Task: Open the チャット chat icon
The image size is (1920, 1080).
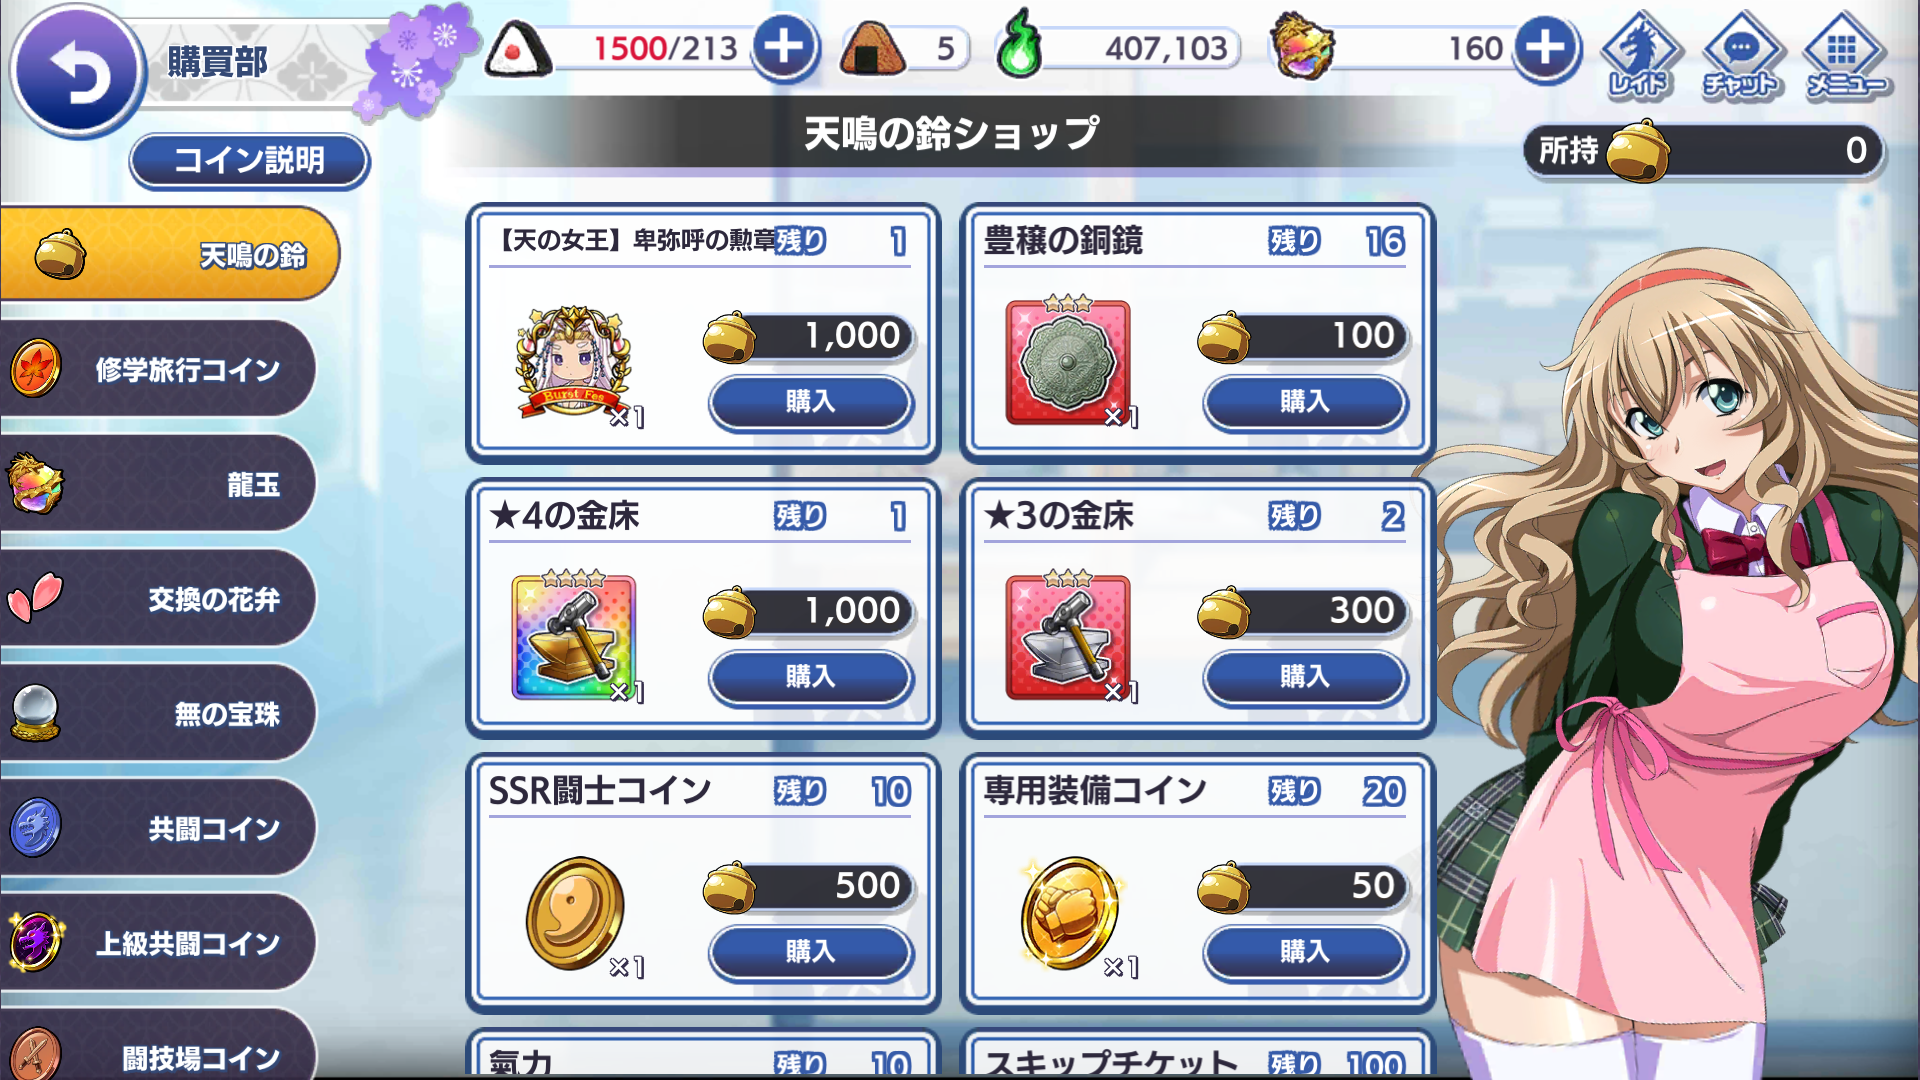Action: click(1740, 55)
